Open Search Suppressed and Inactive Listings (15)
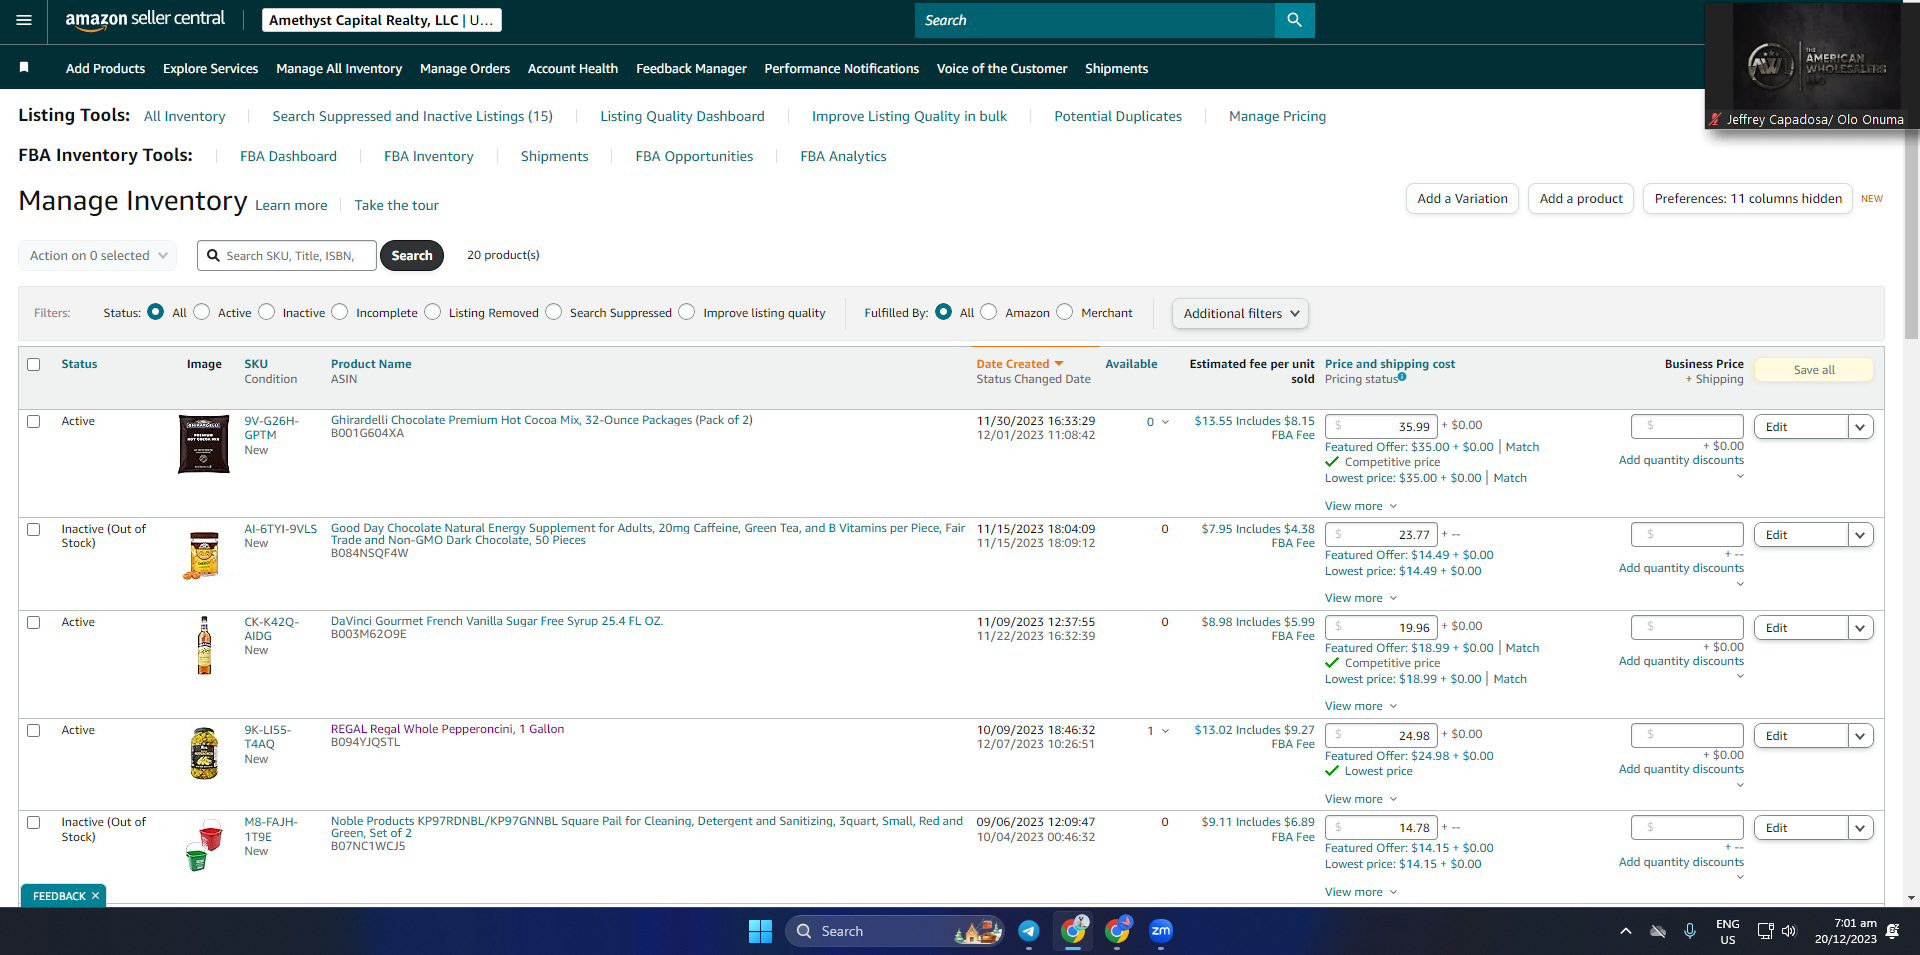 click(x=412, y=116)
